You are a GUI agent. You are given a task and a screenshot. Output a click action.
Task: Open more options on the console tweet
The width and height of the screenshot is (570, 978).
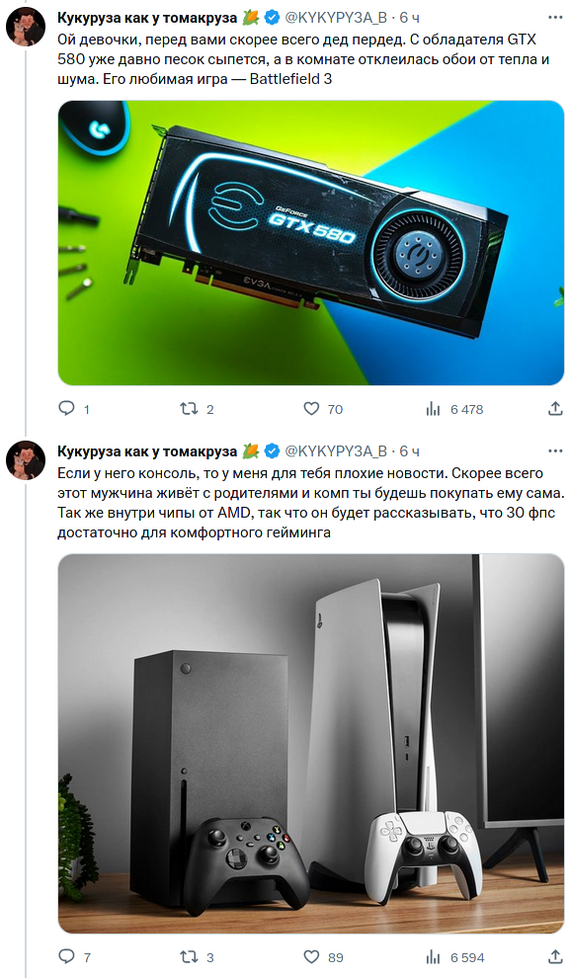coord(555,451)
